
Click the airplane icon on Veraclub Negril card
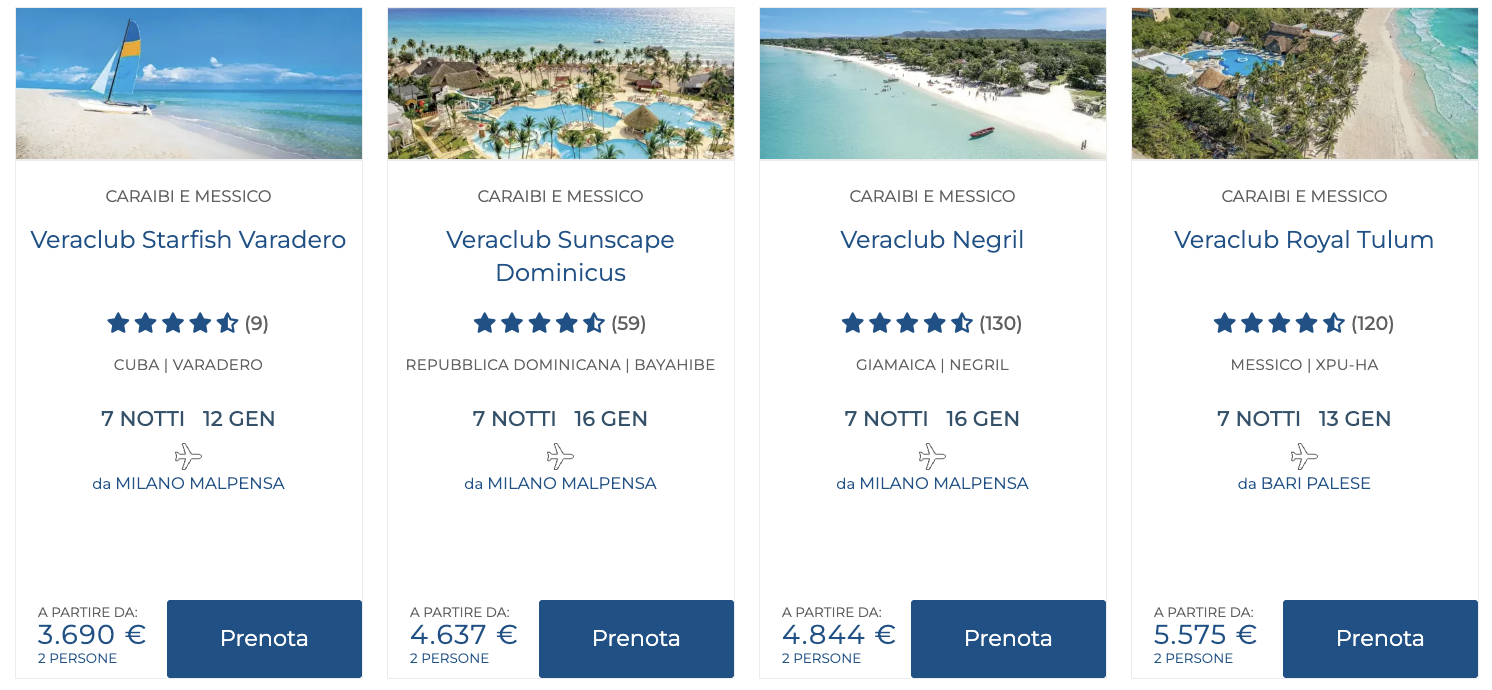[932, 457]
